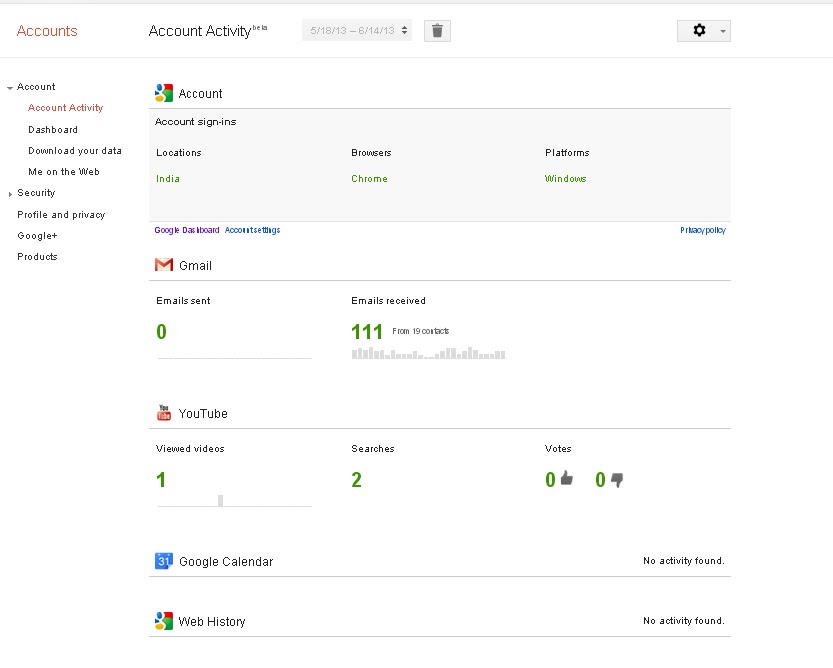Image resolution: width=833 pixels, height=668 pixels.
Task: Select Dashboard in the sidebar
Action: (53, 129)
